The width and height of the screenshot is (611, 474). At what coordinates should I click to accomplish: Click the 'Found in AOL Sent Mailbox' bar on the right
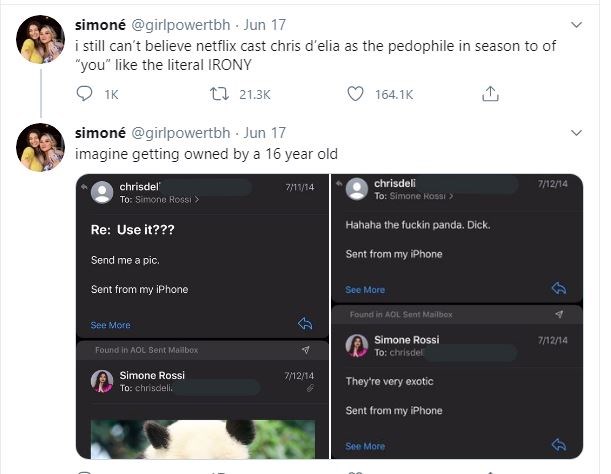point(400,314)
